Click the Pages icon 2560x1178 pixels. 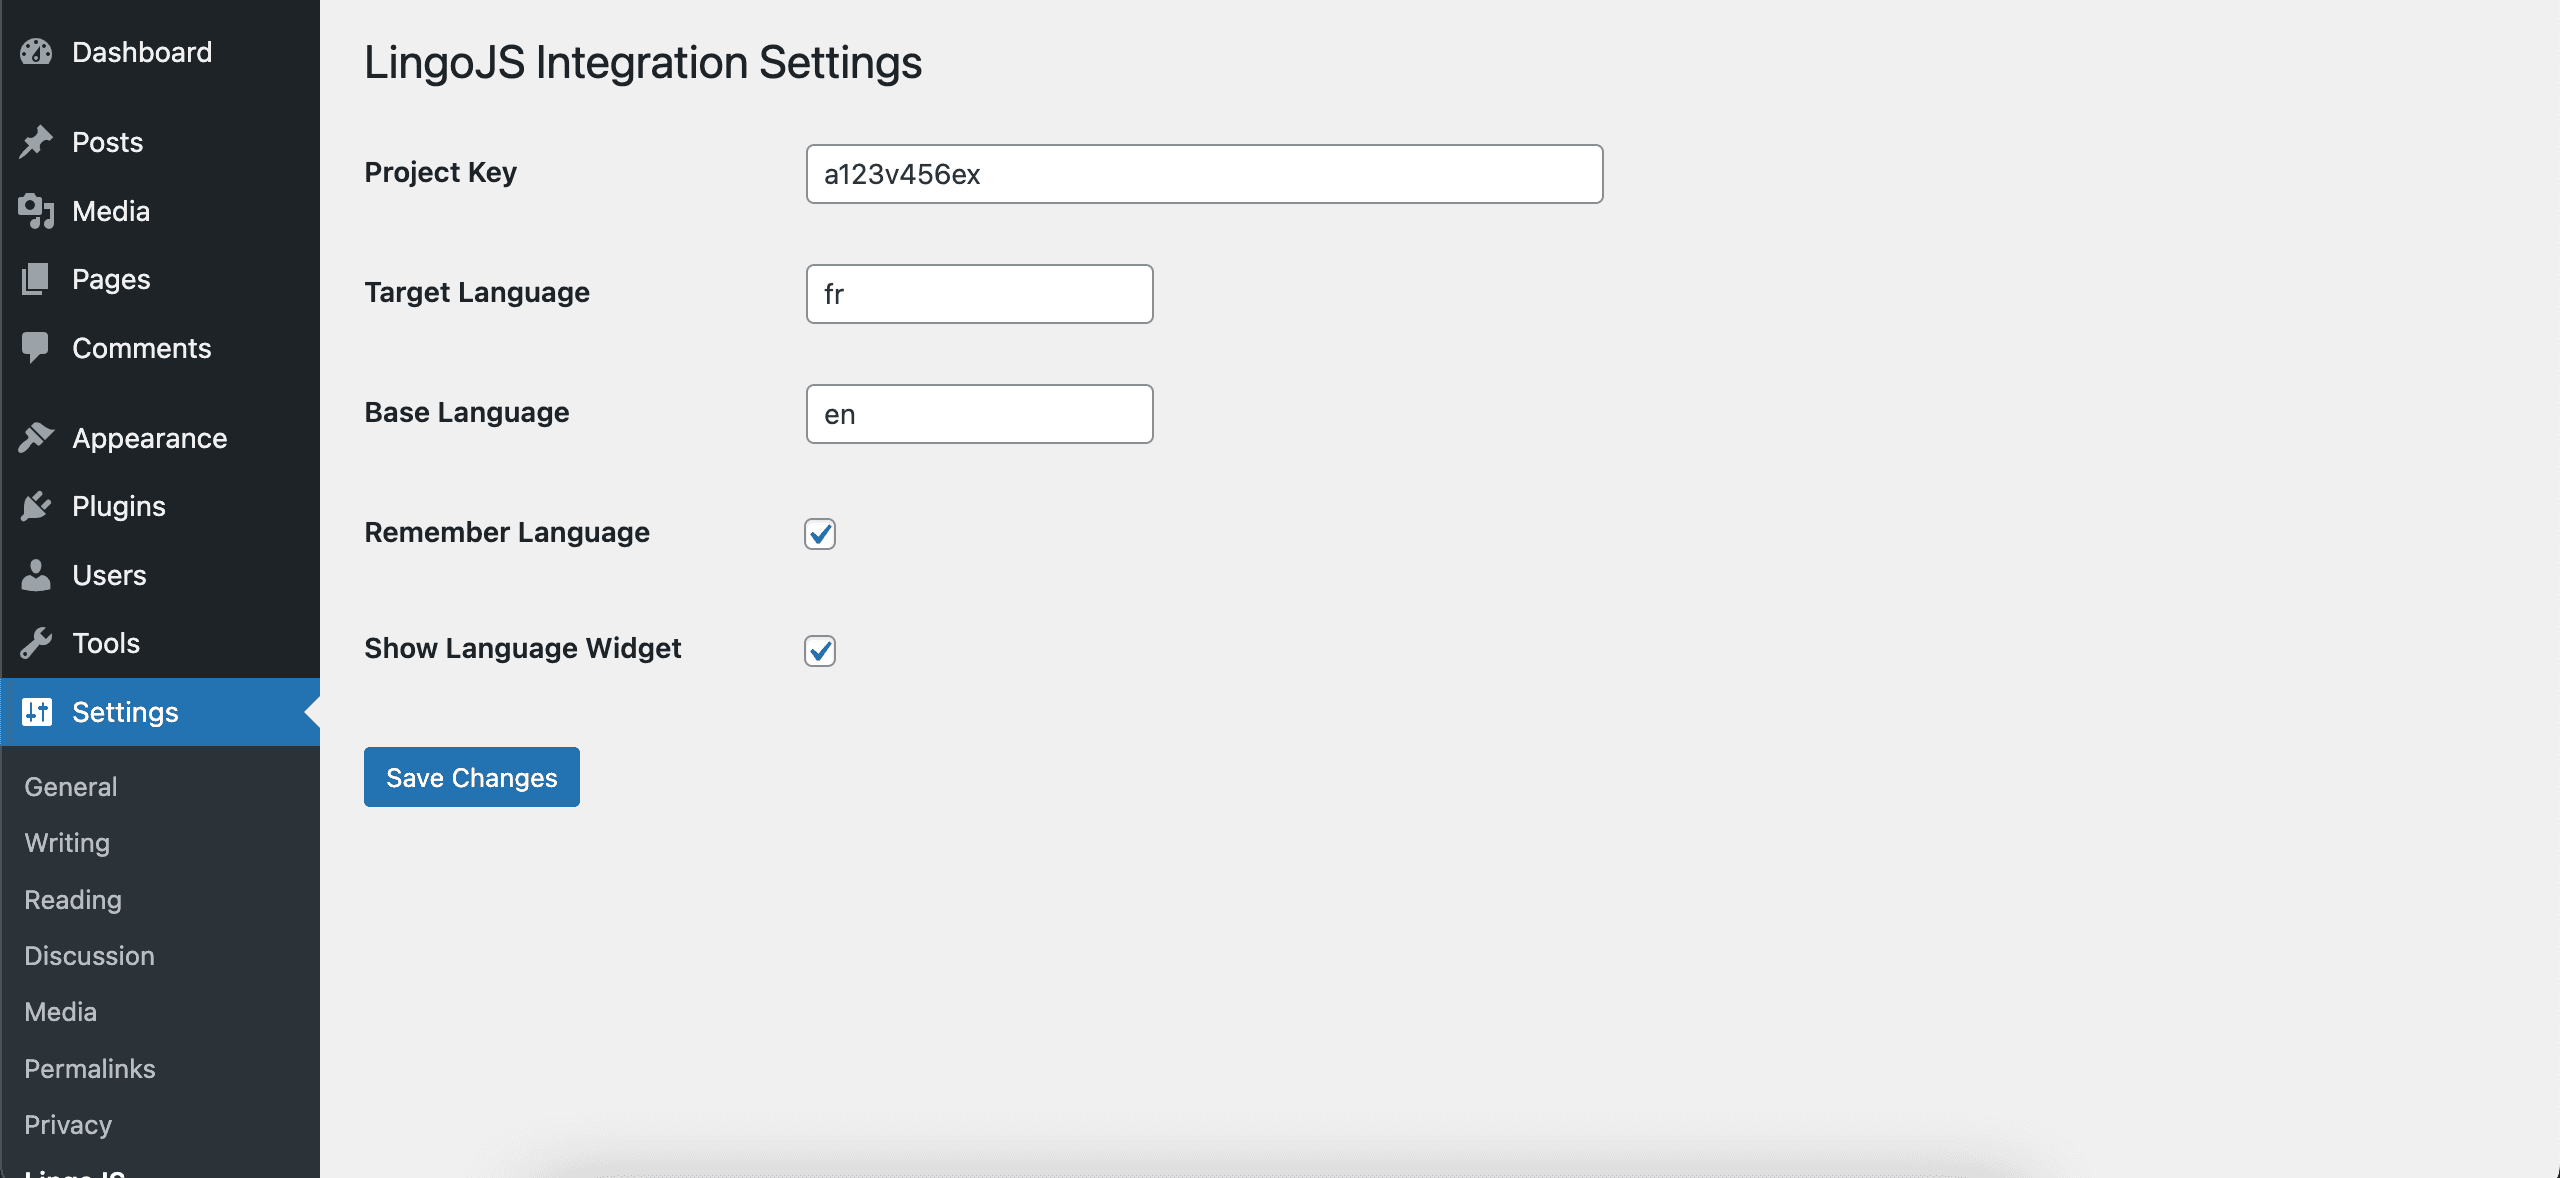36,279
